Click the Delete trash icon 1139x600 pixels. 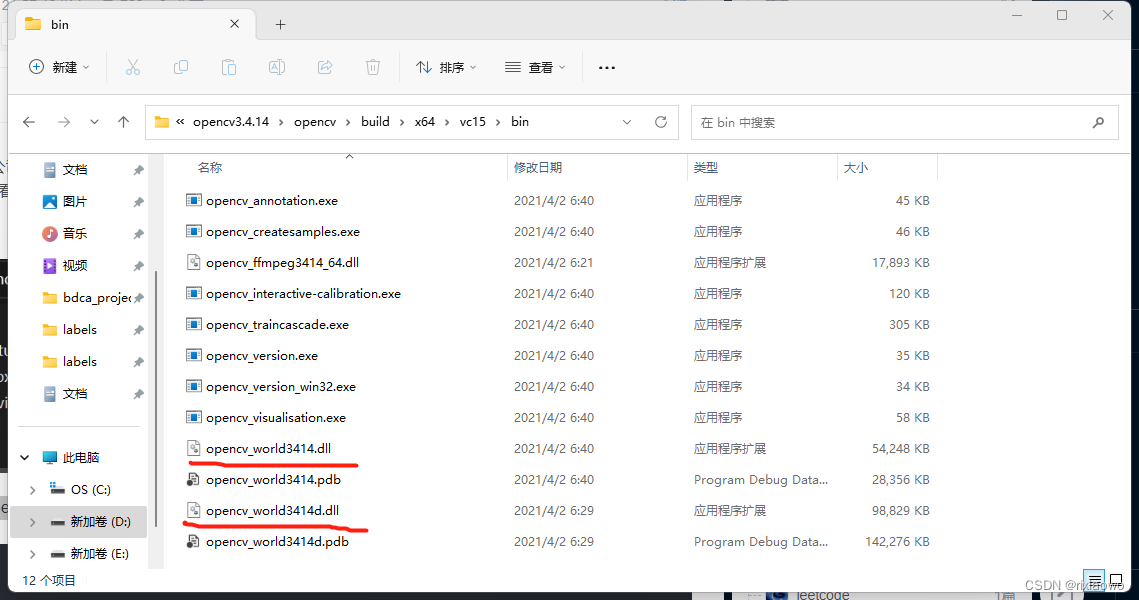pyautogui.click(x=373, y=68)
